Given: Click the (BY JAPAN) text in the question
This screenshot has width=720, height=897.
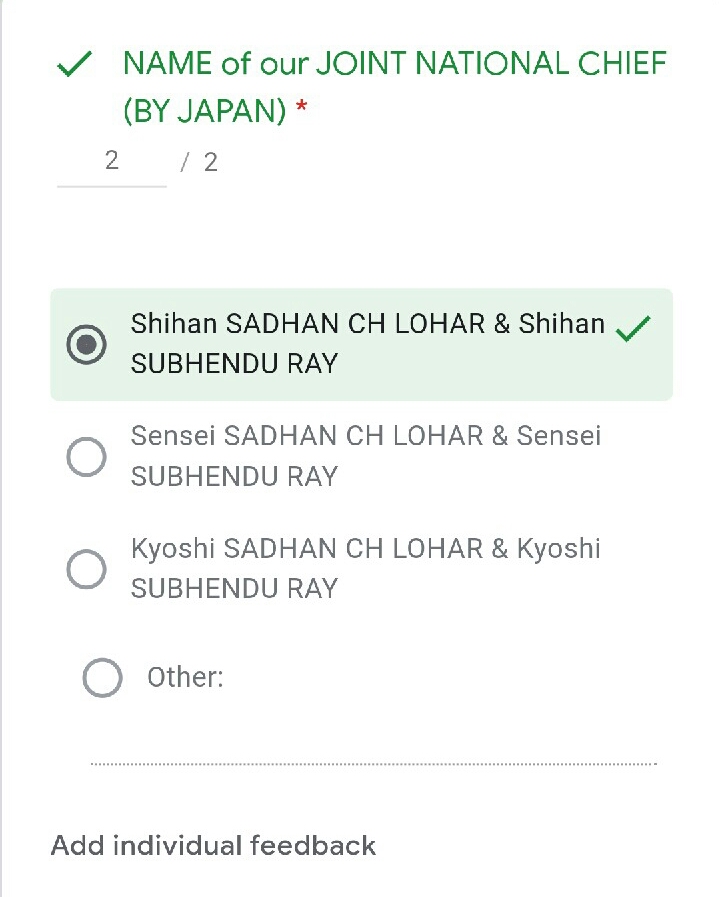Looking at the screenshot, I should [205, 111].
